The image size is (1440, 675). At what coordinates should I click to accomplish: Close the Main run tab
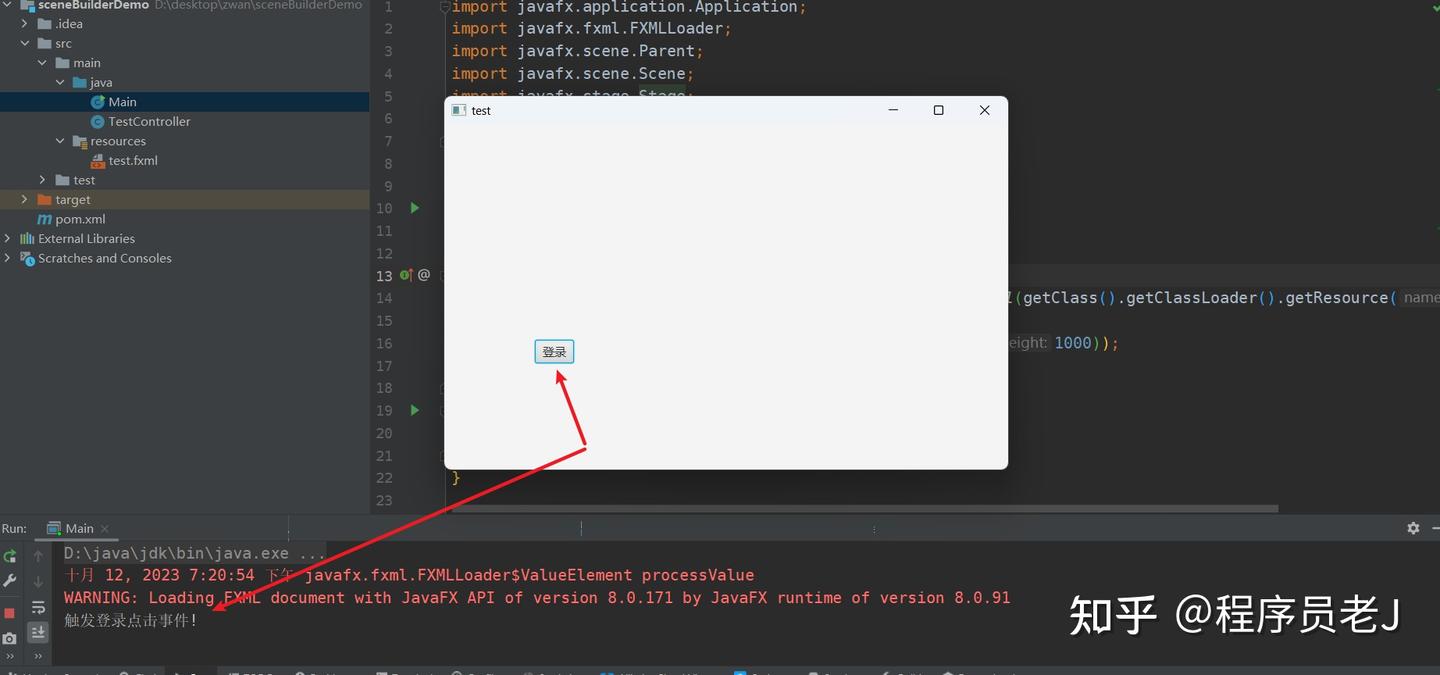tap(105, 529)
